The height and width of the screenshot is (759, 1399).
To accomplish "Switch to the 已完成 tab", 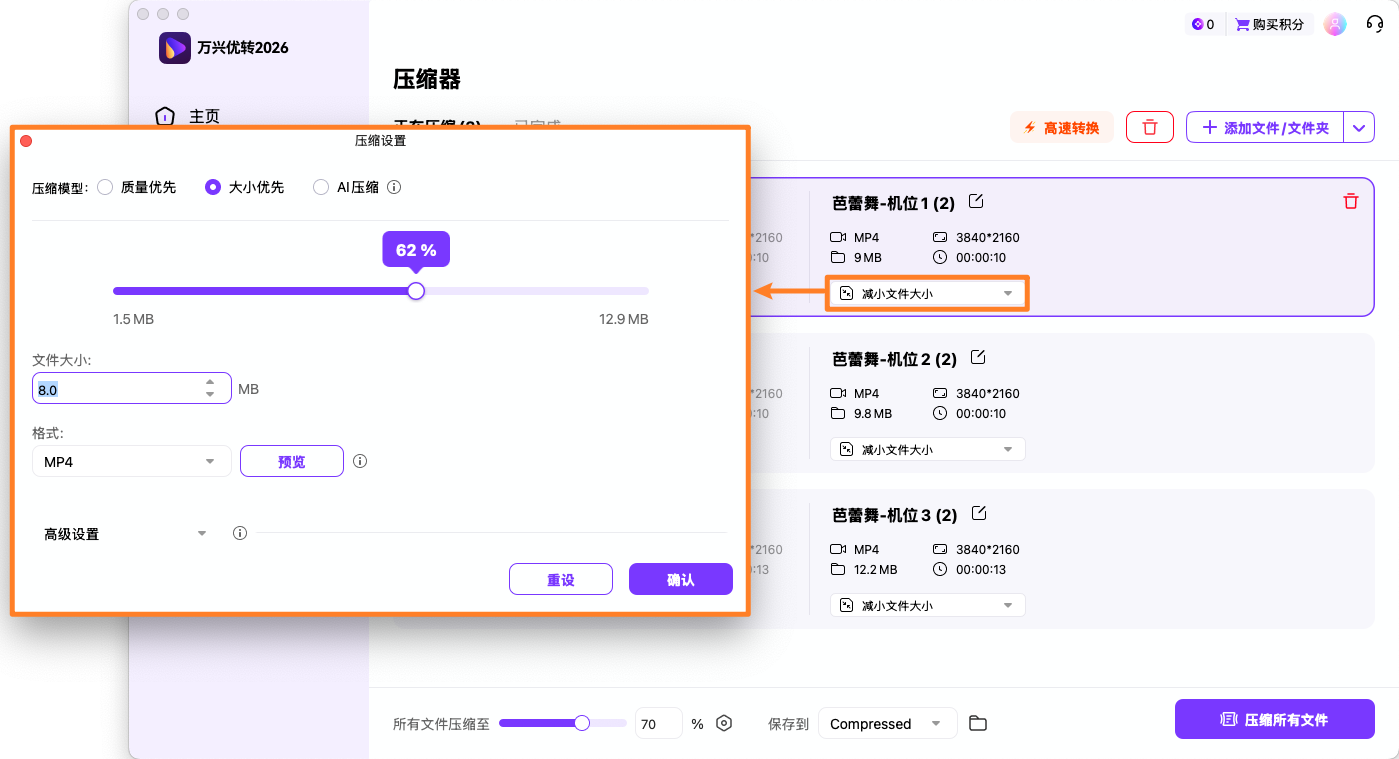I will coord(536,124).
